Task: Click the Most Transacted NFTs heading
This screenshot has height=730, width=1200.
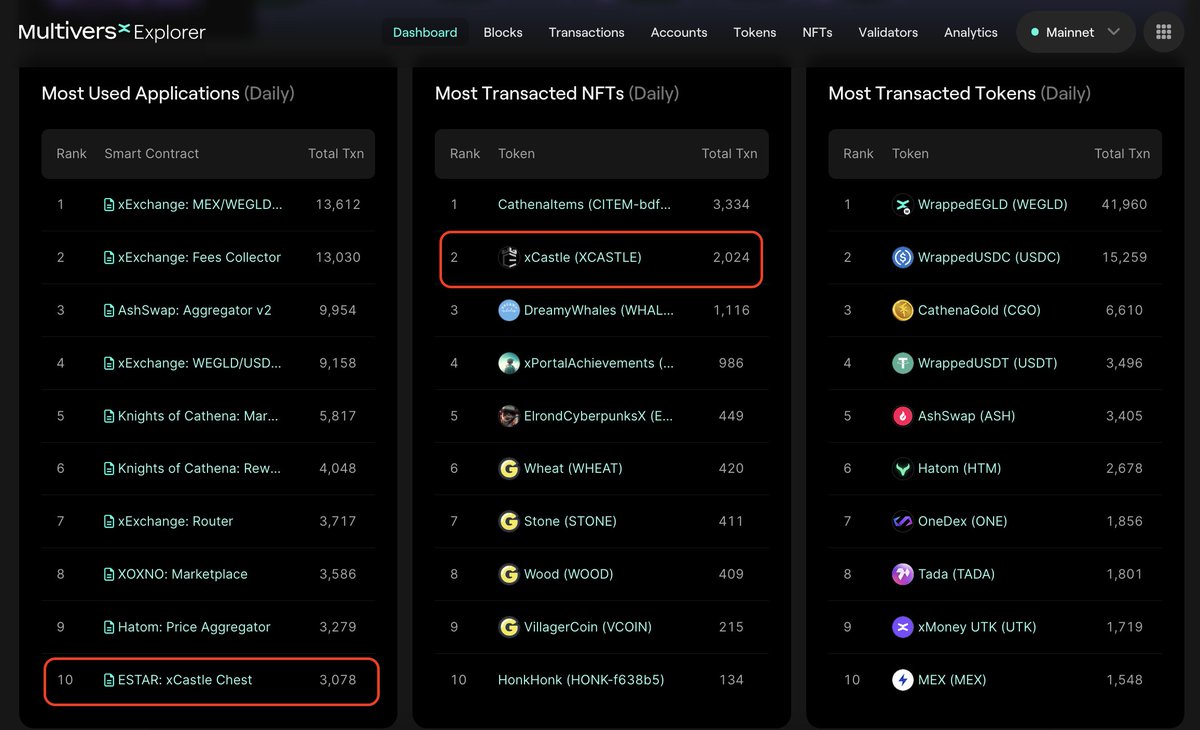Action: pos(557,93)
